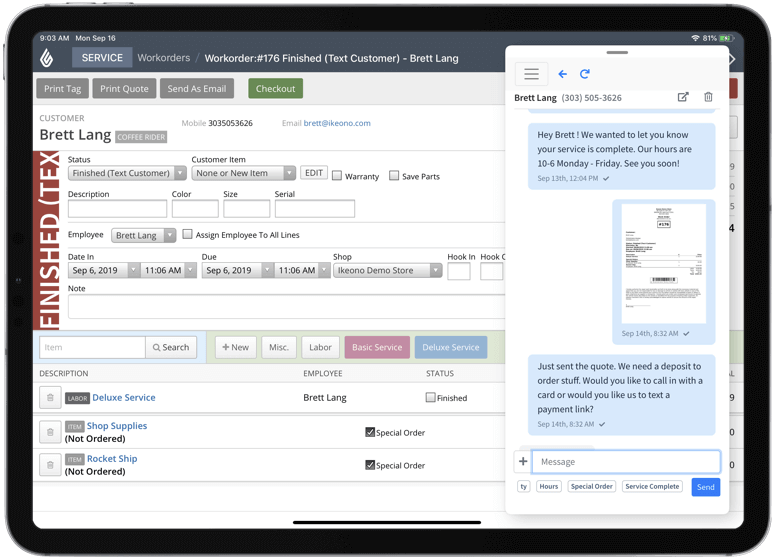772x559 pixels.
Task: Click the Message text input field
Action: tap(625, 462)
